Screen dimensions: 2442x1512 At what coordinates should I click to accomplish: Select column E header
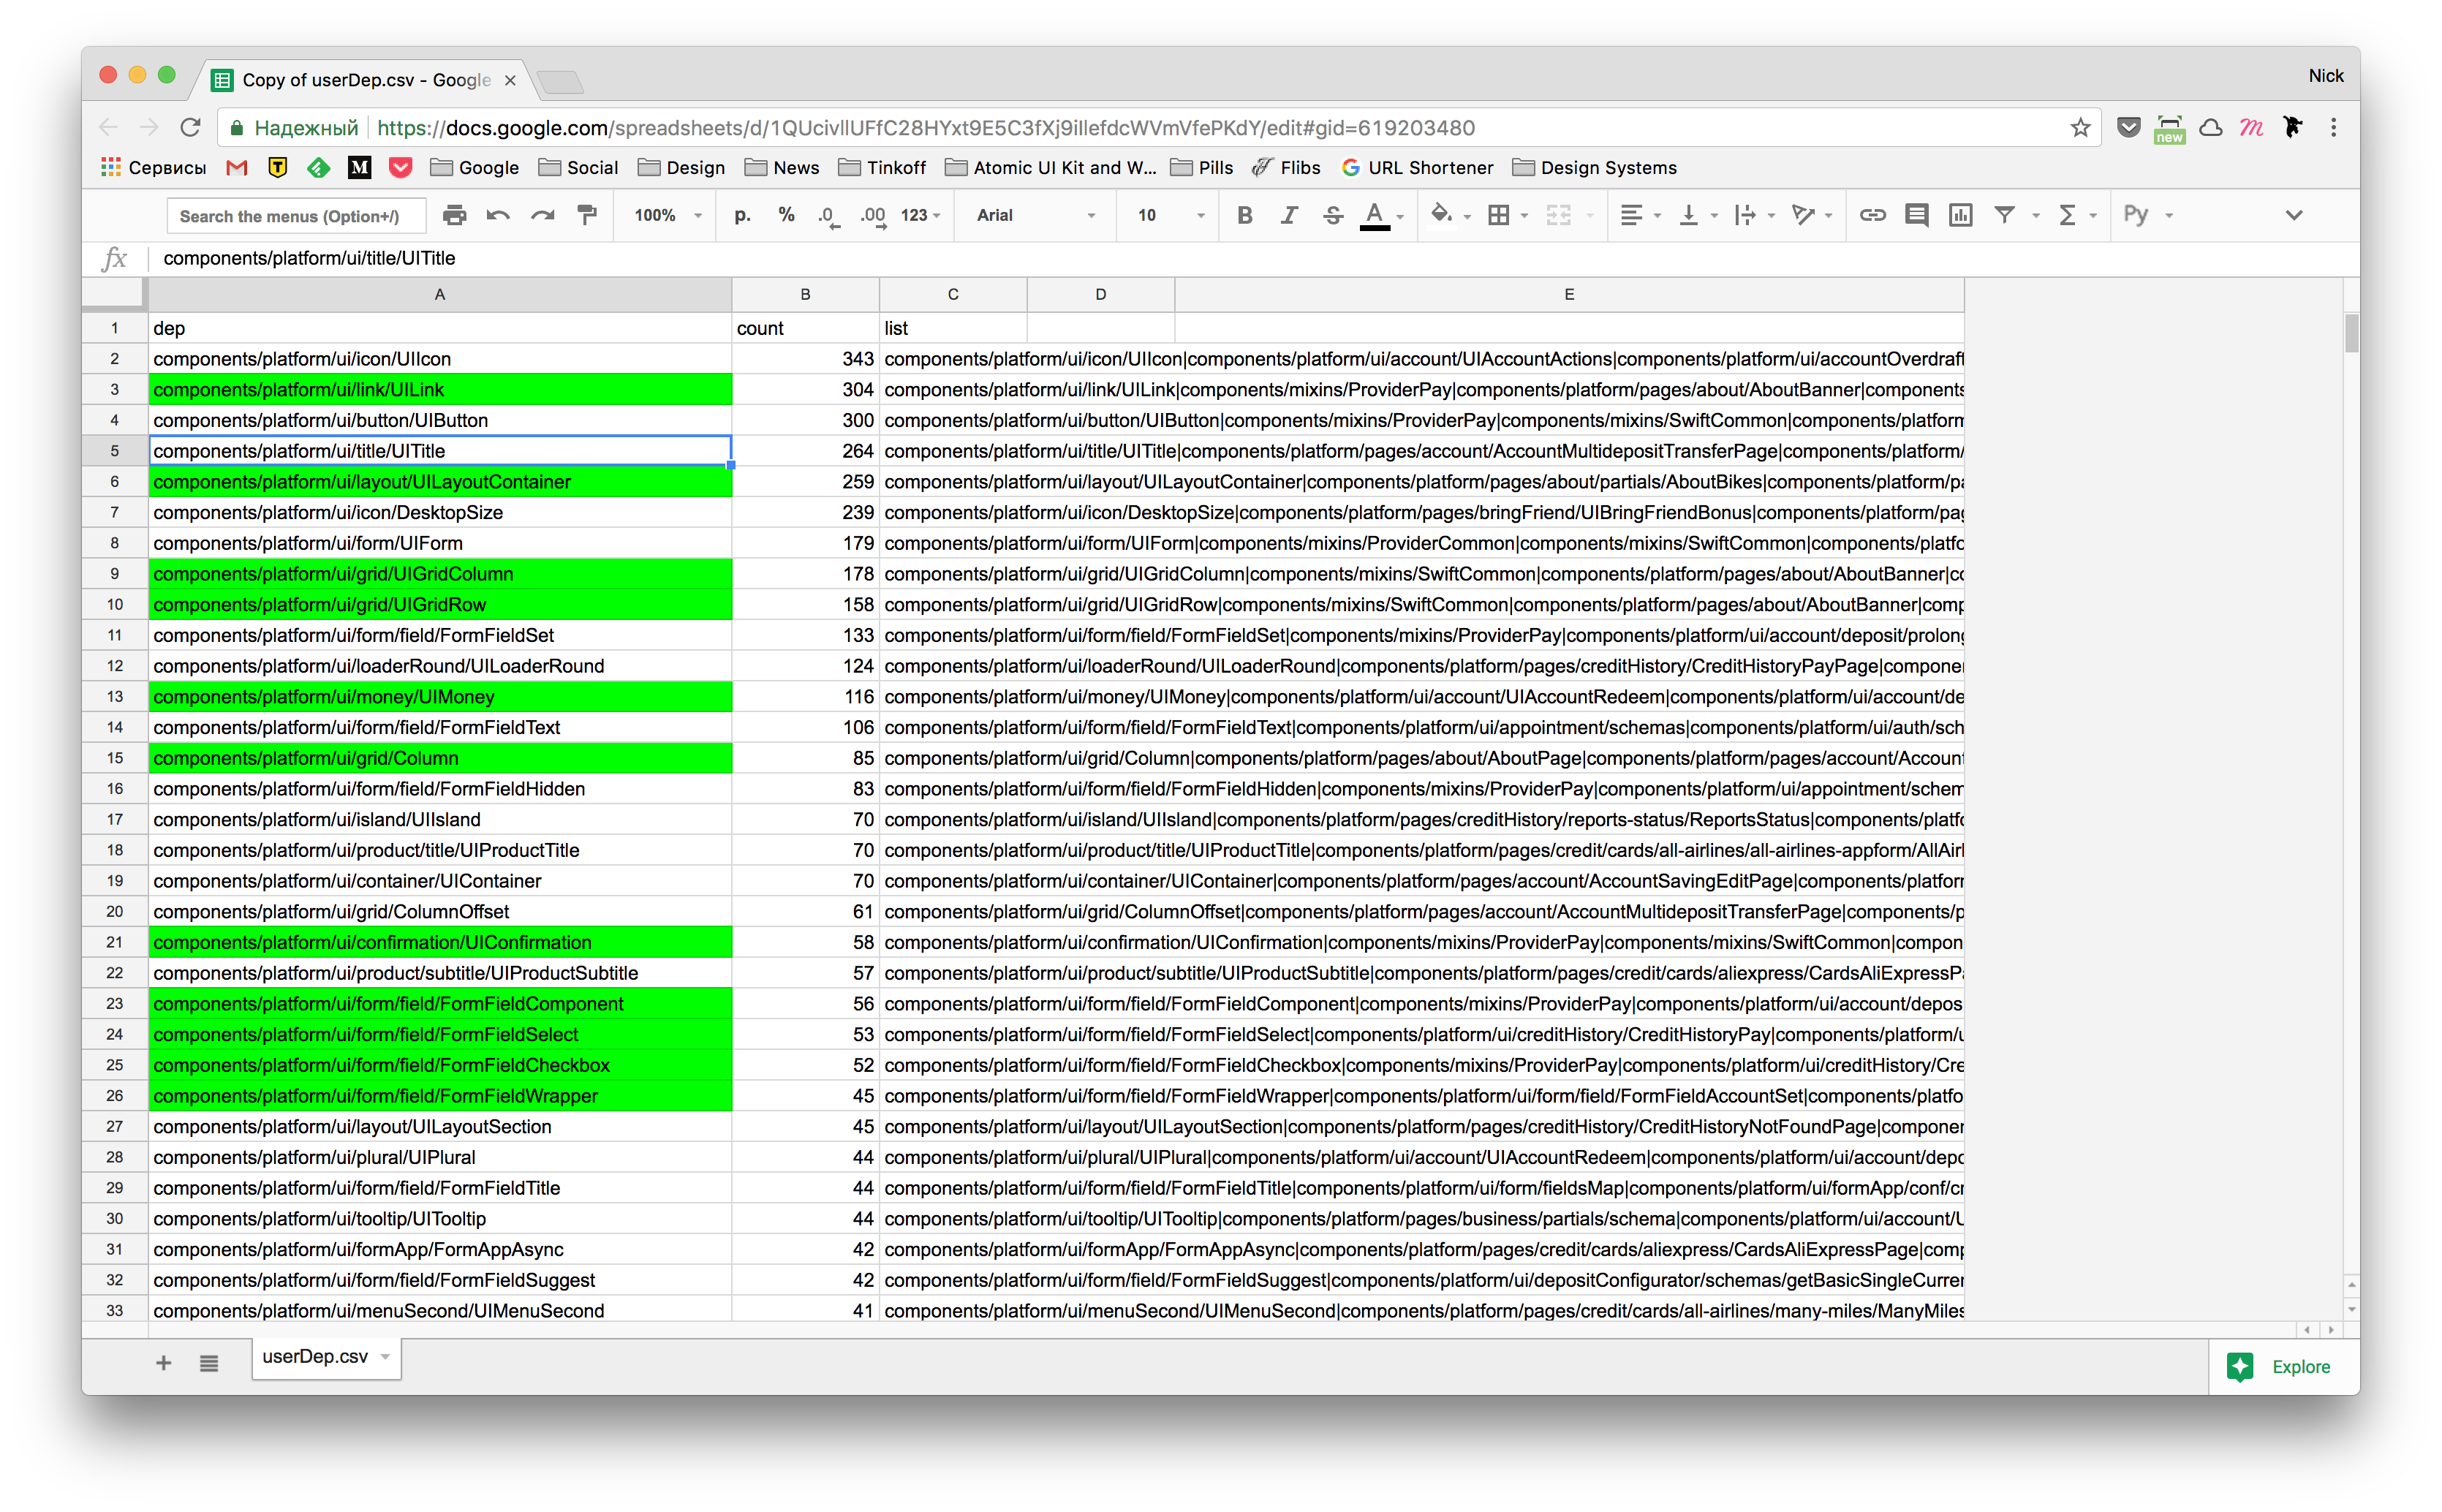click(x=1569, y=294)
